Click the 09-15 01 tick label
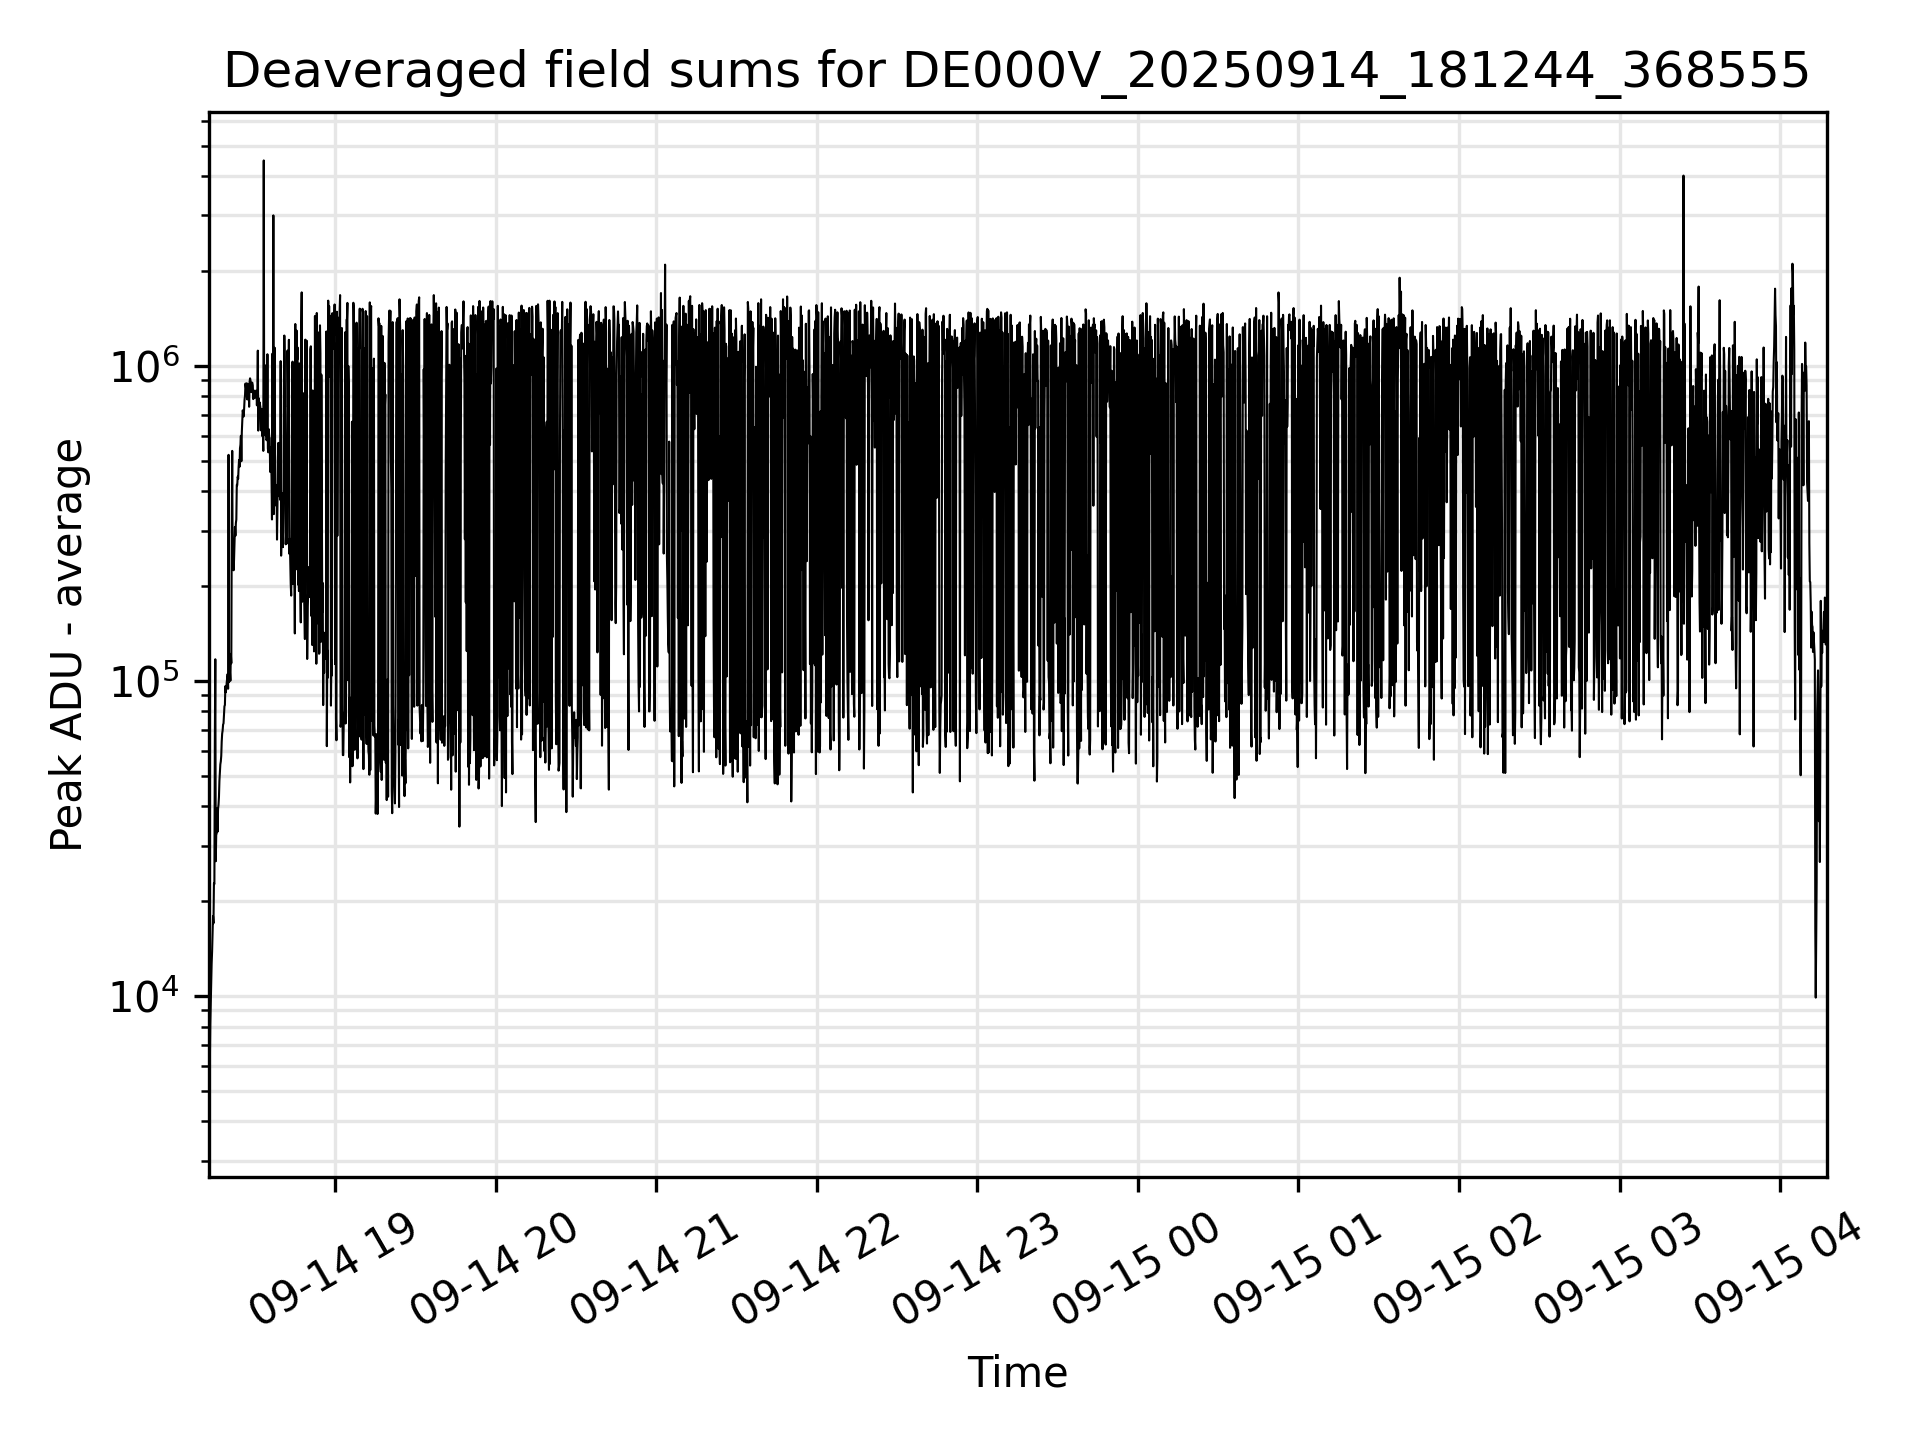Viewport: 1920px width, 1440px height. pyautogui.click(x=1296, y=1270)
